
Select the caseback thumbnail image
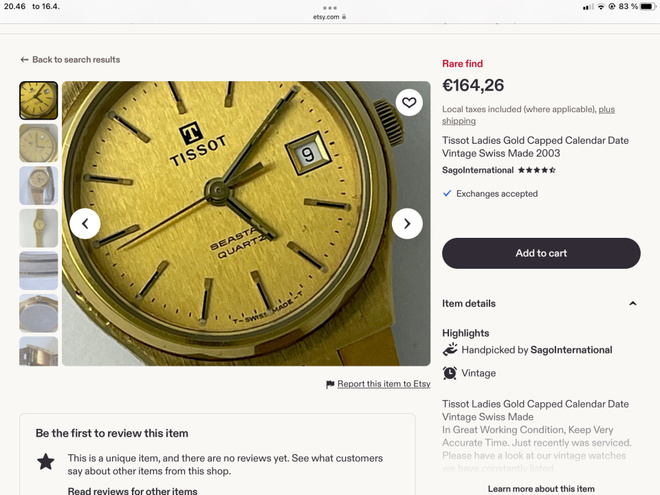pyautogui.click(x=38, y=313)
